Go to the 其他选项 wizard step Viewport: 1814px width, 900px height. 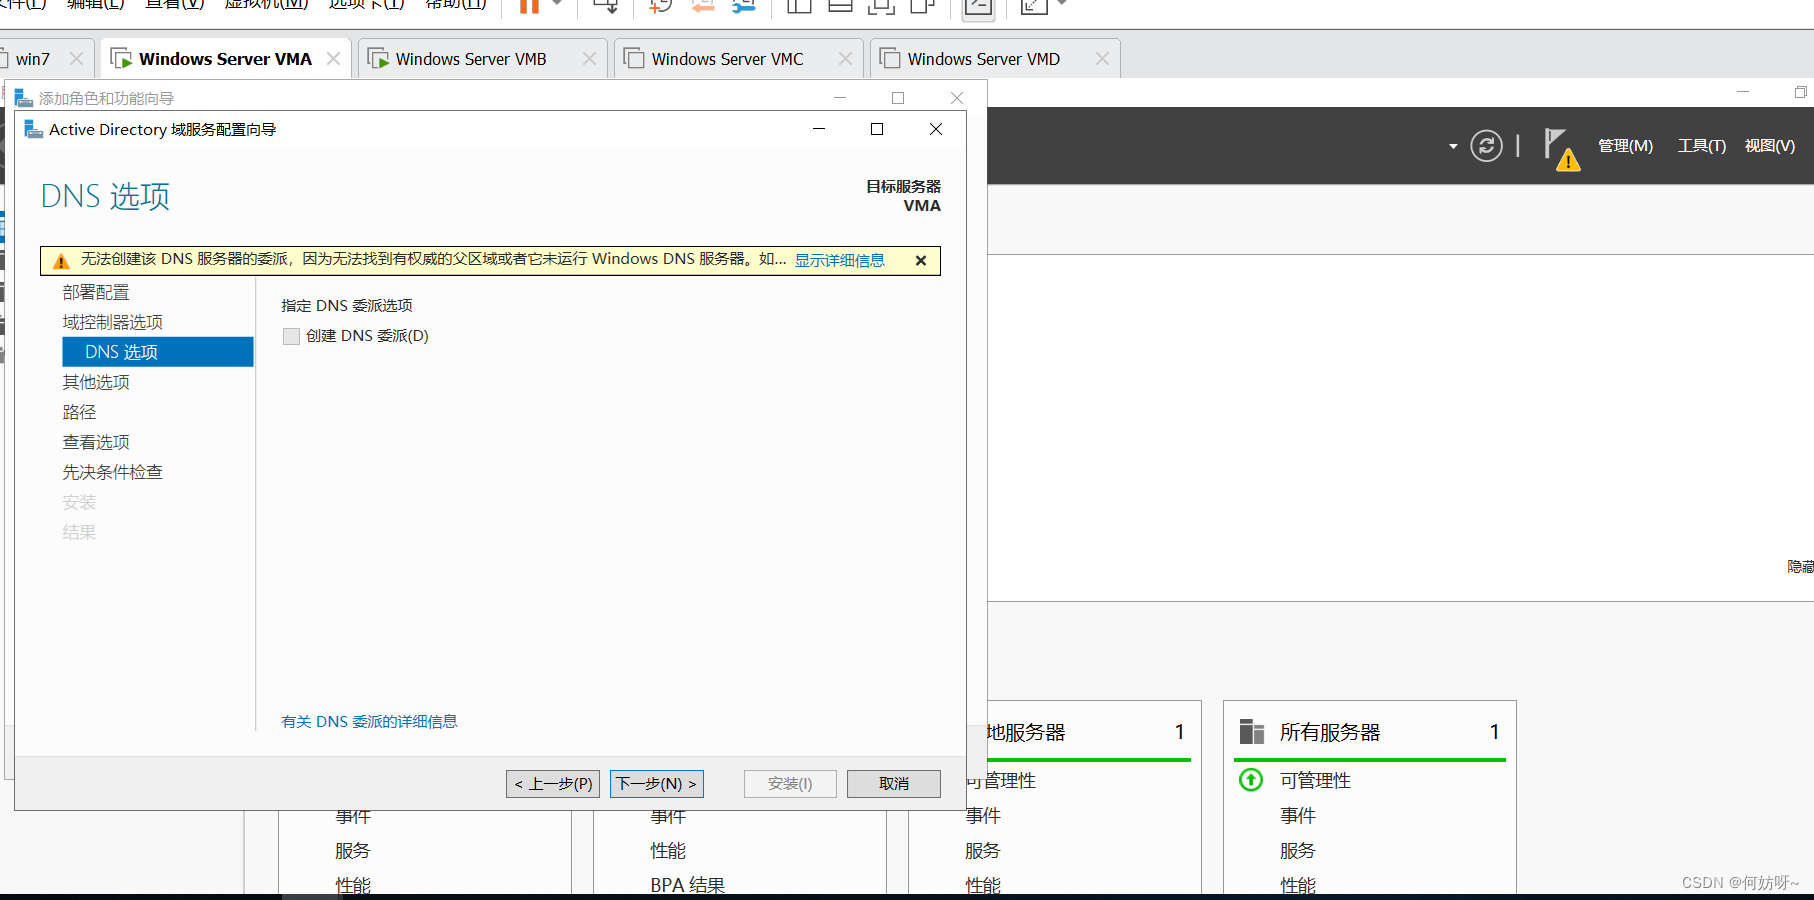(x=96, y=382)
